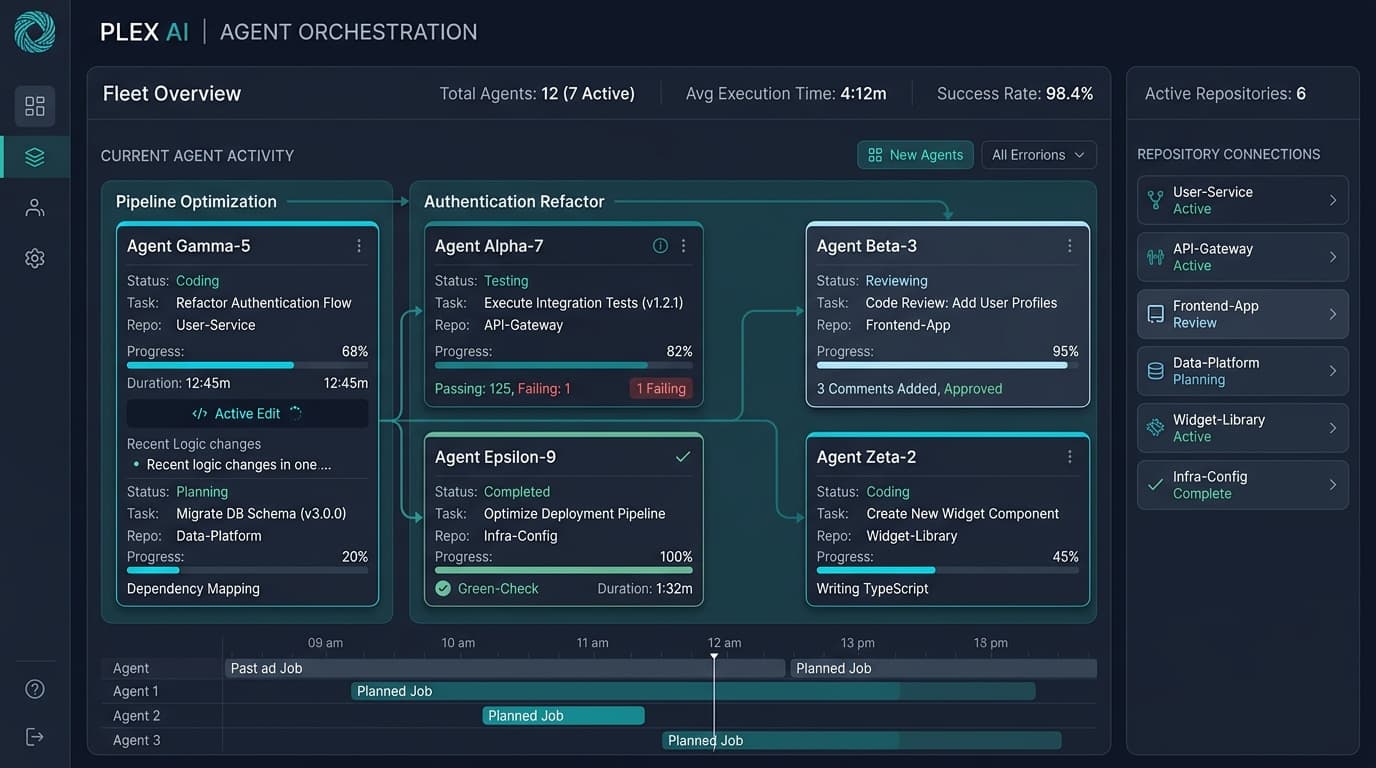
Task: Click the Authentication Refactor group title
Action: (x=514, y=202)
